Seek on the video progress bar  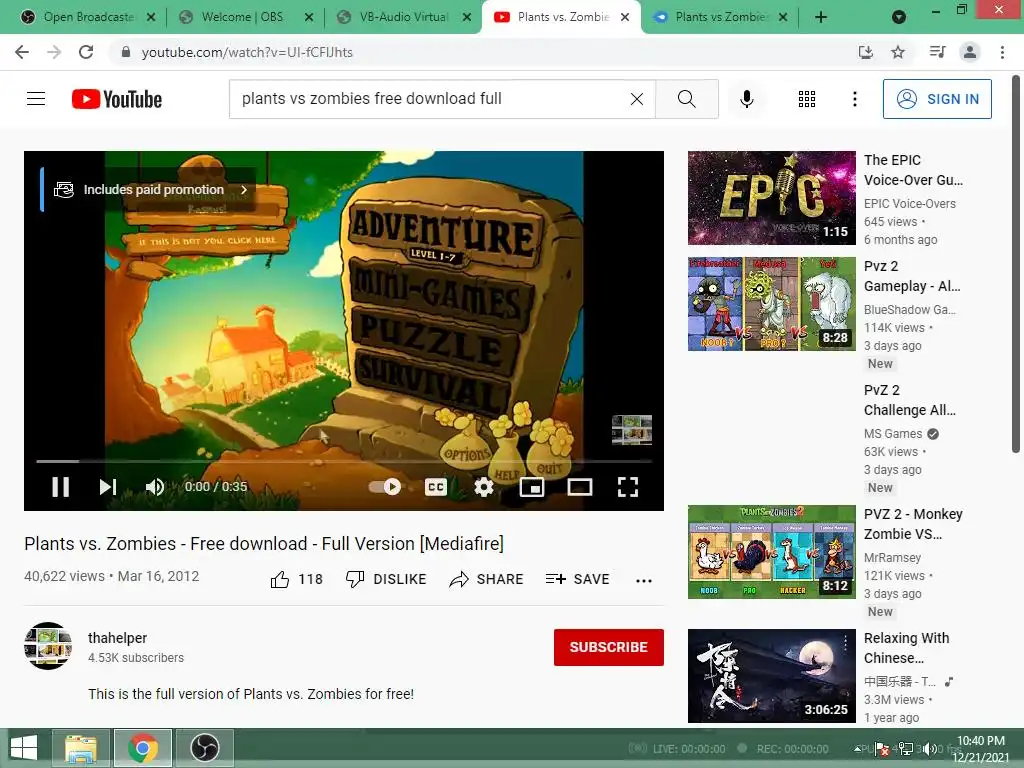(x=344, y=461)
